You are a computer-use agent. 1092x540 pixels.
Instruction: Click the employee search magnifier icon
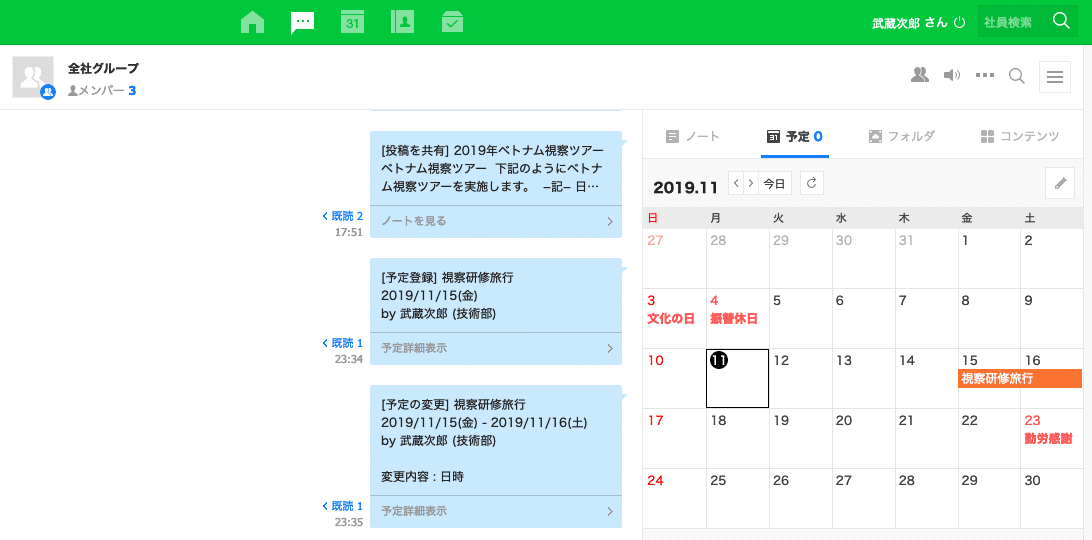1061,21
